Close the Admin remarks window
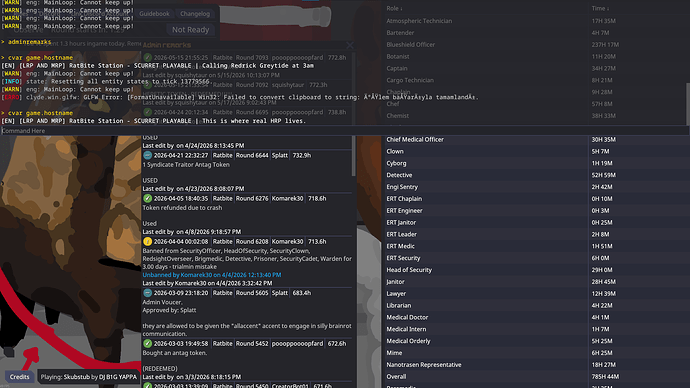 (x=350, y=45)
